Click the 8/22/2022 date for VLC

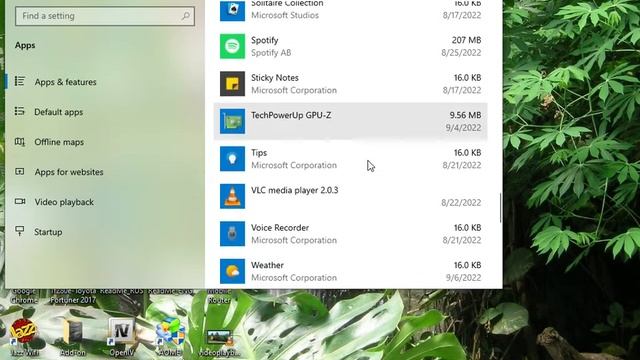point(461,203)
